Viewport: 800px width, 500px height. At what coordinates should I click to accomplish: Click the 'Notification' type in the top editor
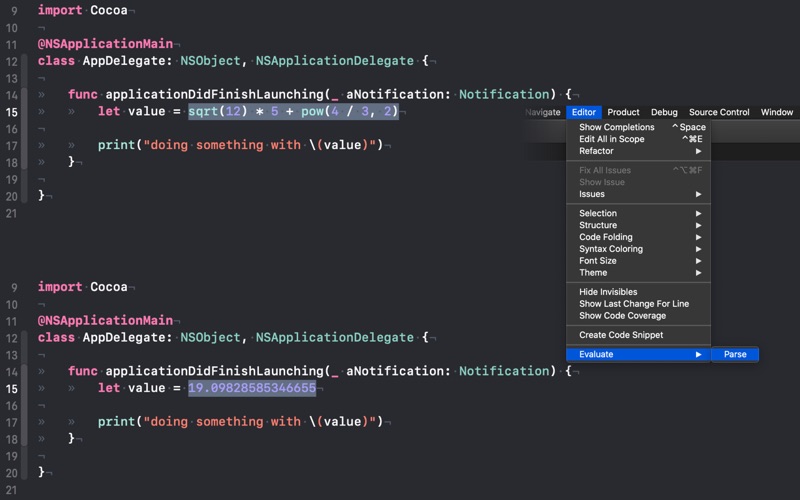(x=504, y=94)
